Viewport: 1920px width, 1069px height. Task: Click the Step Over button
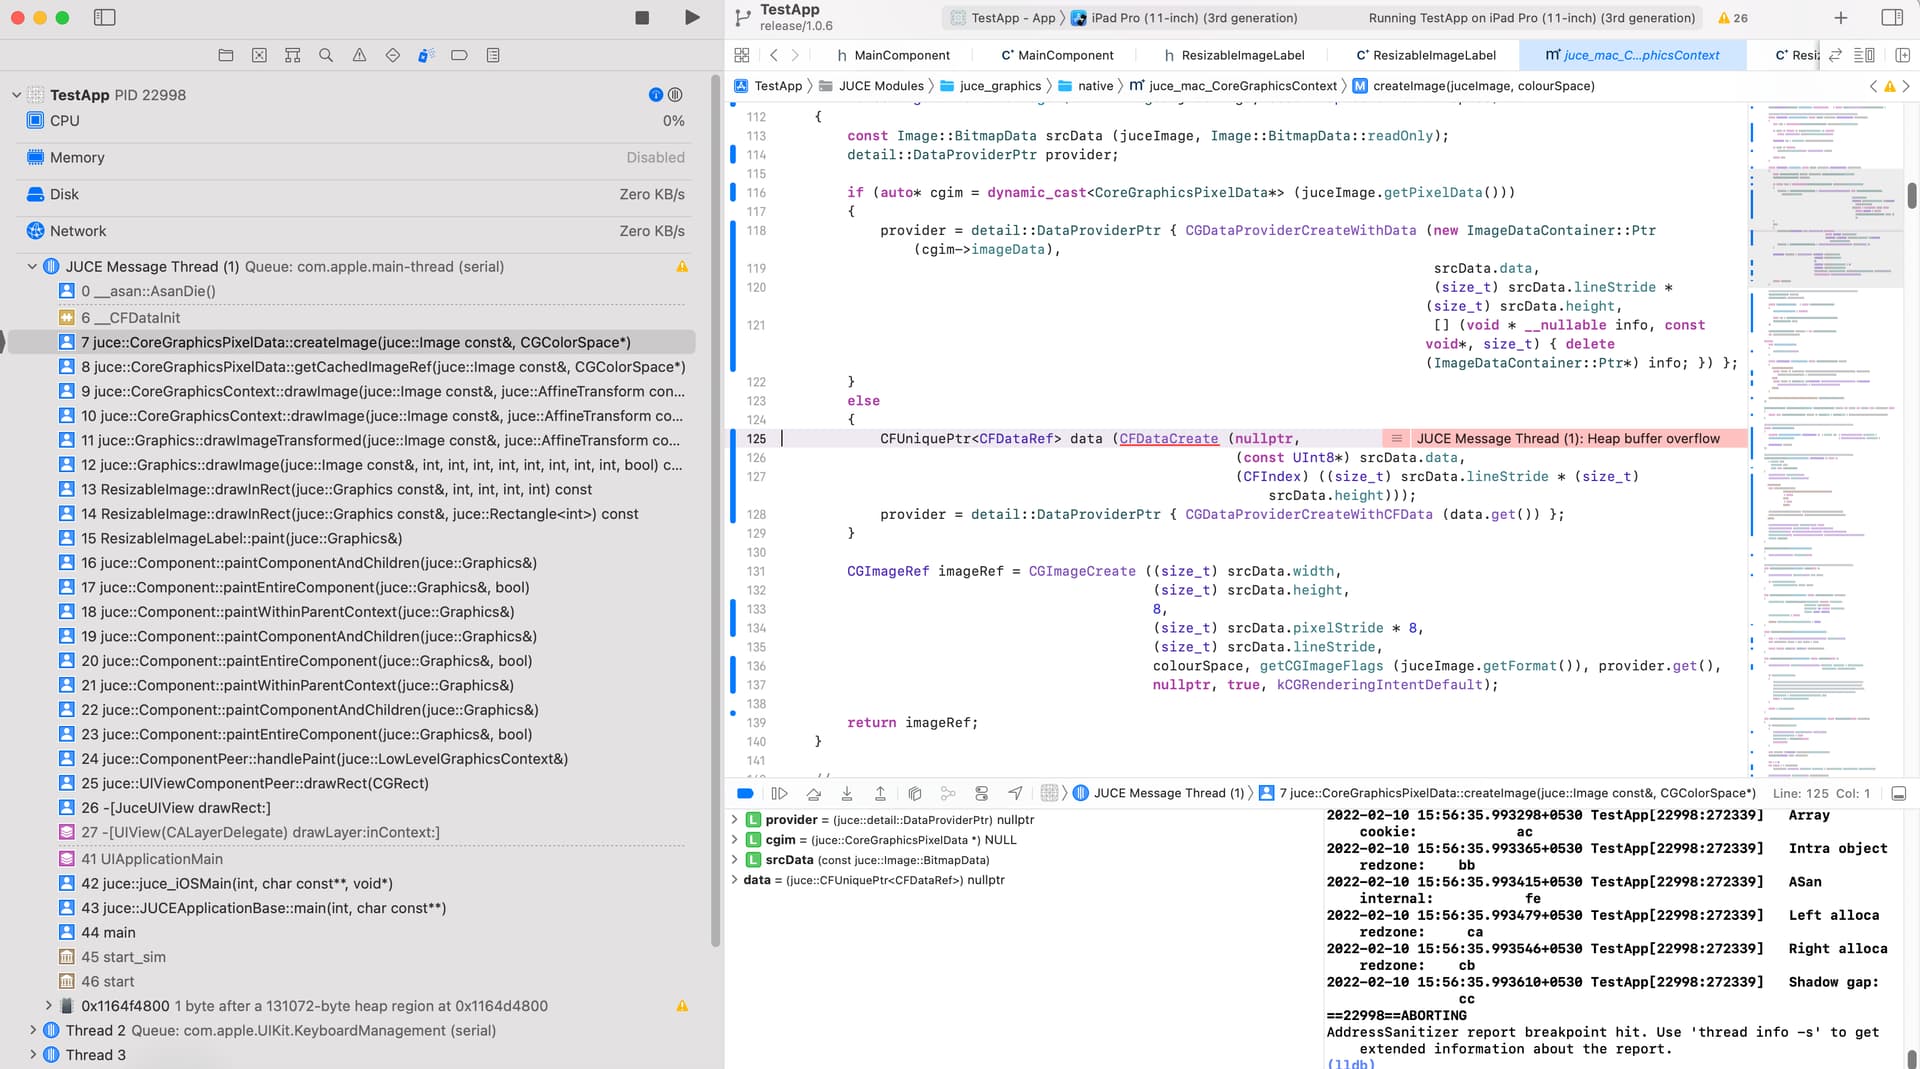(814, 793)
